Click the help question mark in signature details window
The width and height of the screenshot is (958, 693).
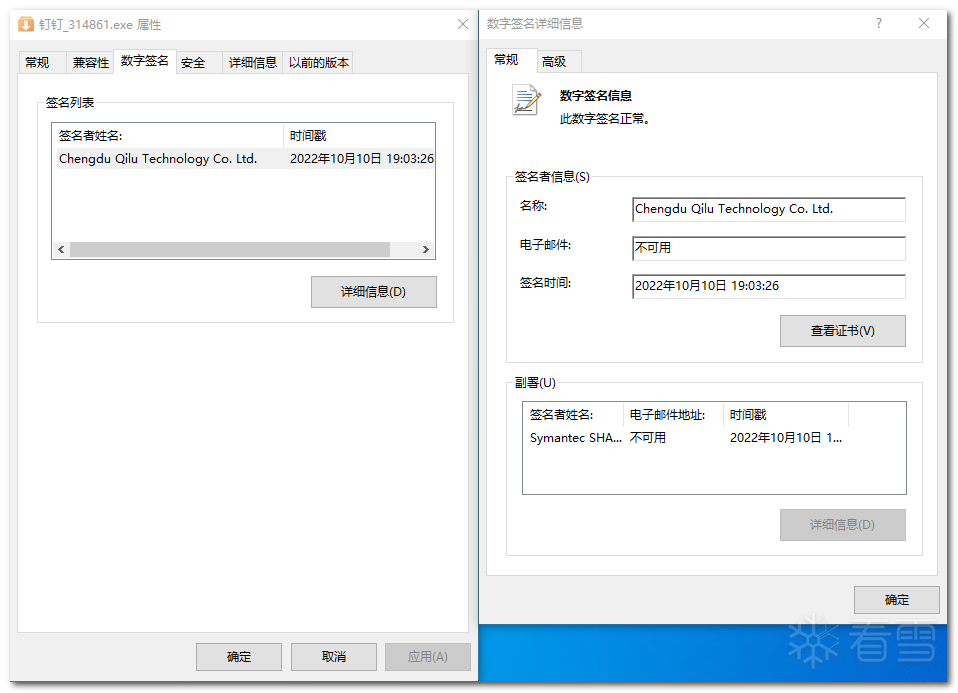(879, 23)
